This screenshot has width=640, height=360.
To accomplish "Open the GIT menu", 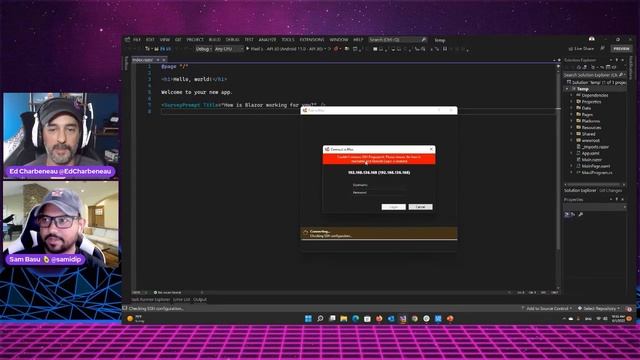I will pos(178,40).
